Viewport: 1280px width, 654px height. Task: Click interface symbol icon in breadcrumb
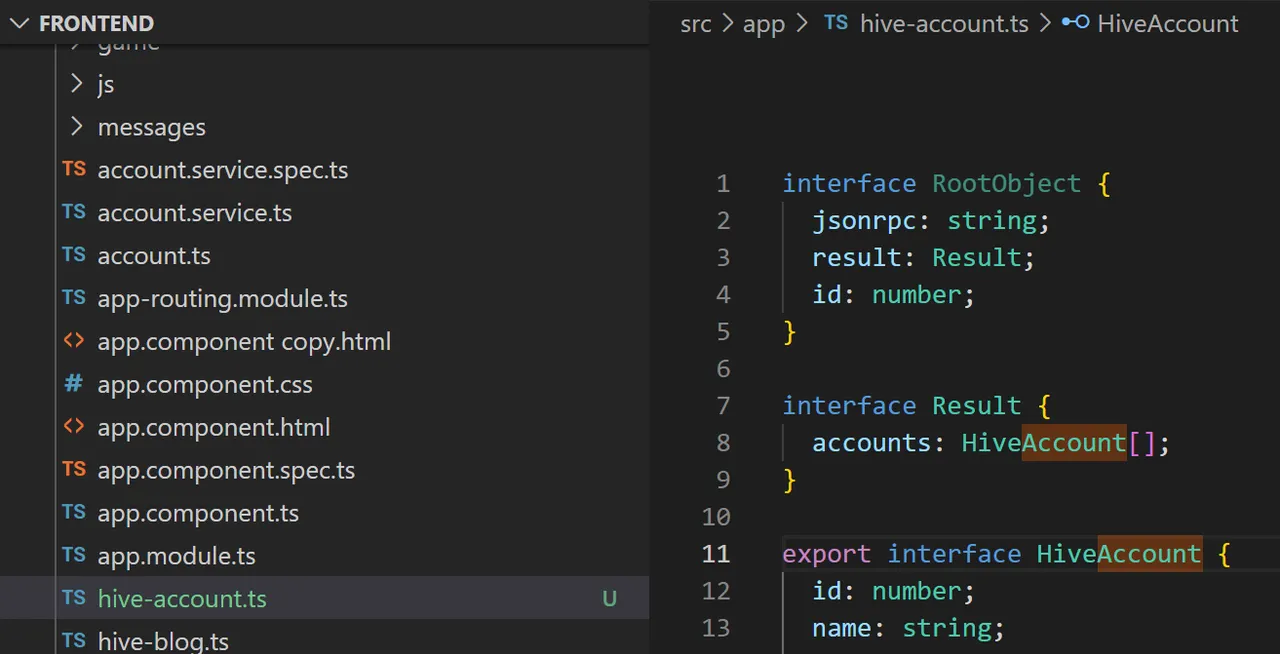[x=1076, y=23]
